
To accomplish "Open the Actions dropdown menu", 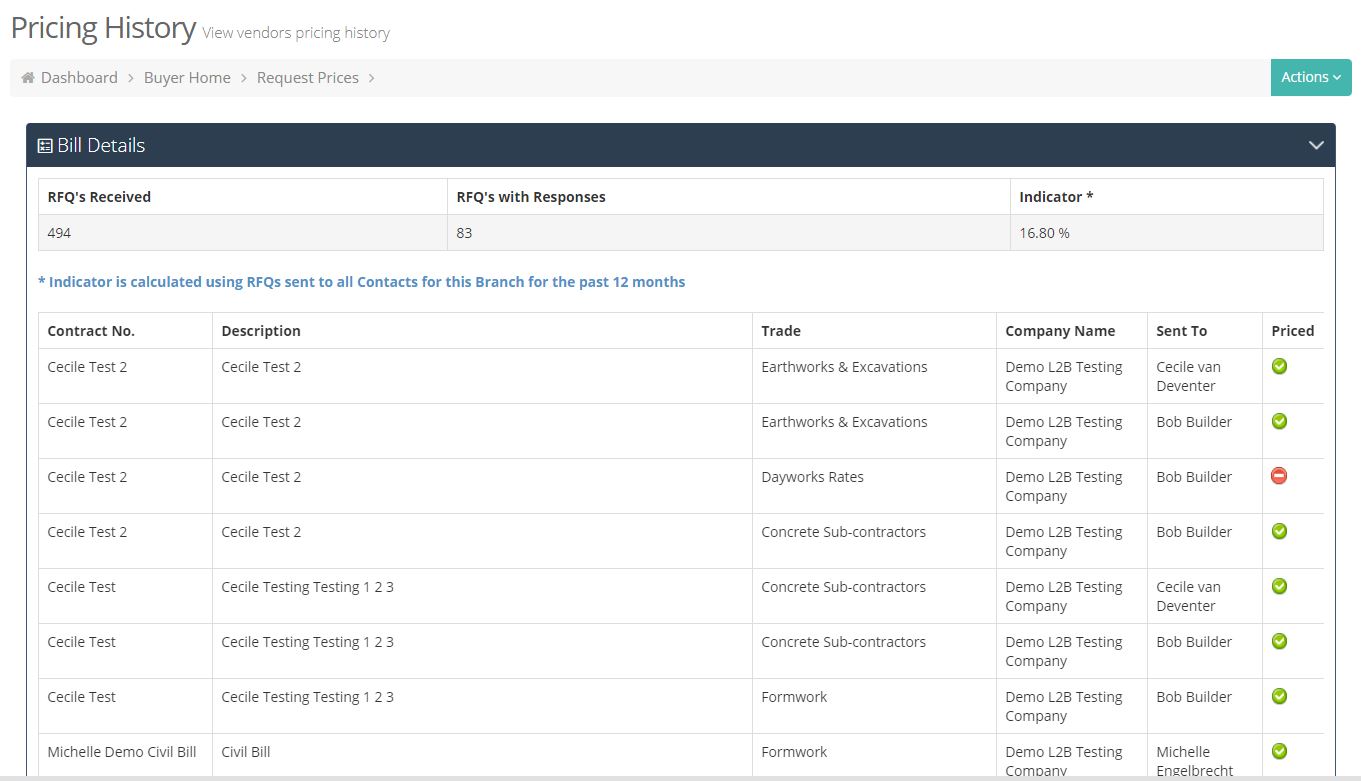I will 1311,77.
